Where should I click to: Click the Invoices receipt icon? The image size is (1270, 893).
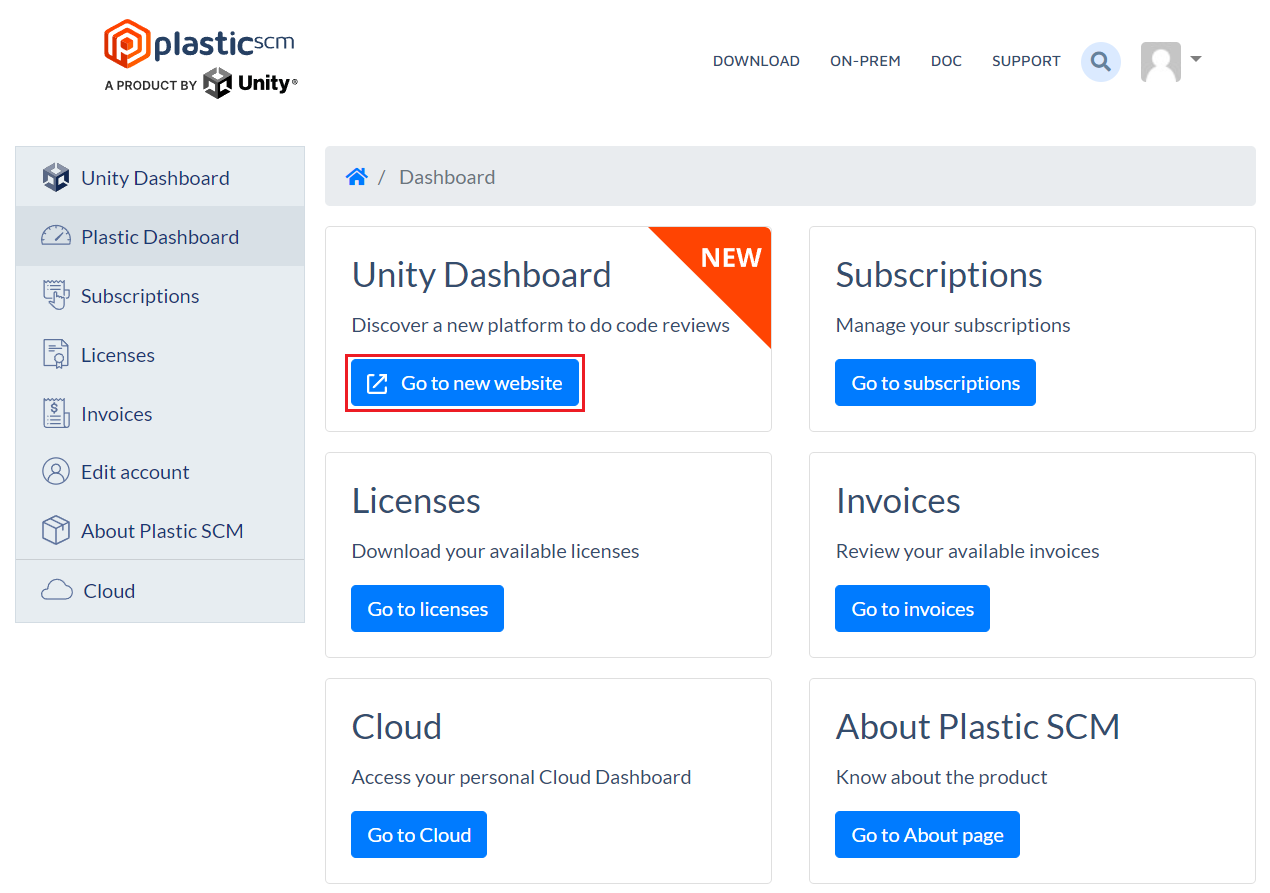click(x=56, y=413)
